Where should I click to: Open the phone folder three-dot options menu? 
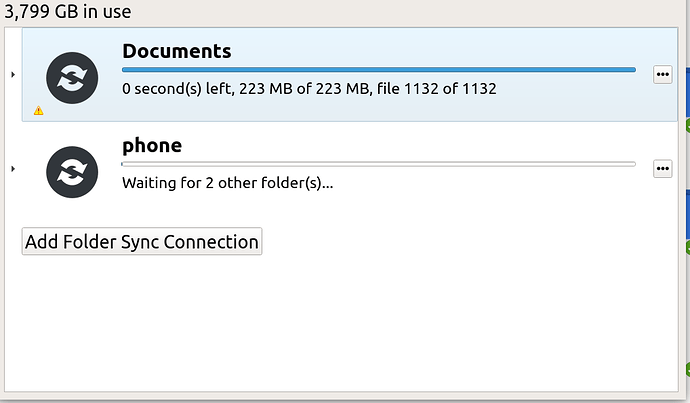[x=662, y=169]
